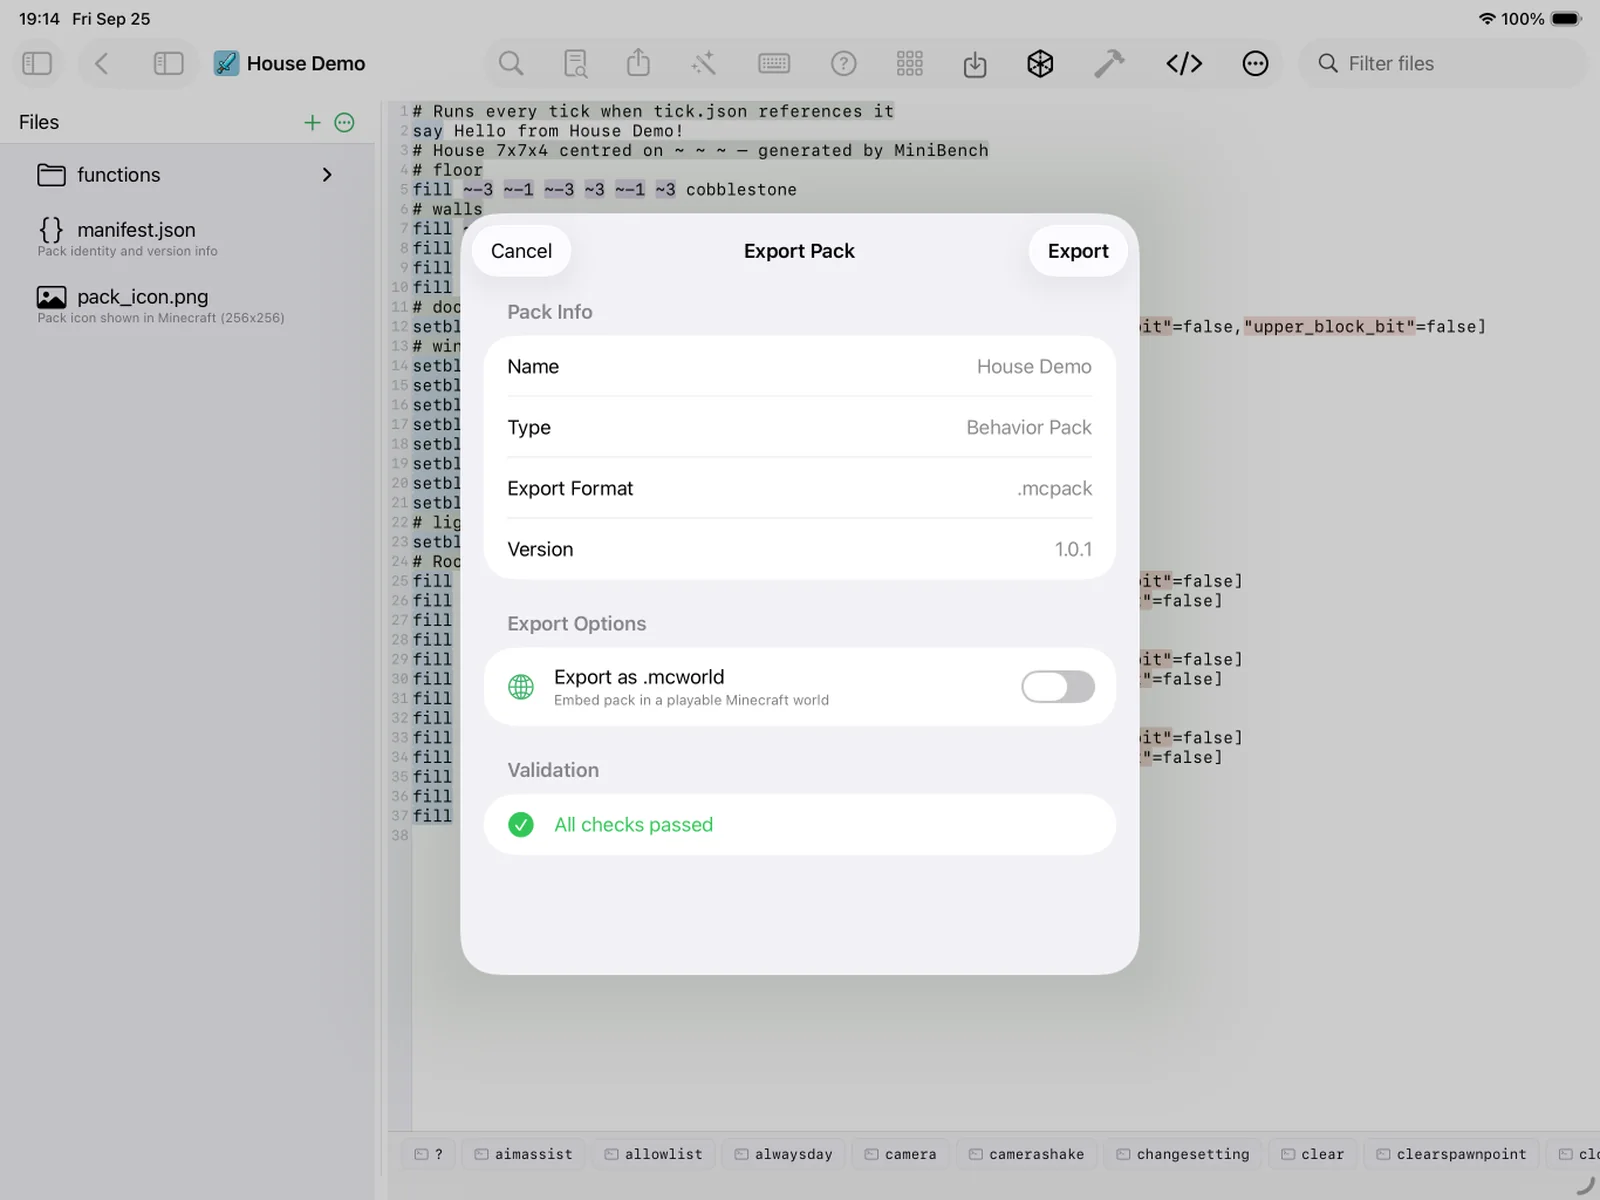Image resolution: width=1600 pixels, height=1200 pixels.
Task: Toggle the sidebar icon at top left
Action: point(37,64)
